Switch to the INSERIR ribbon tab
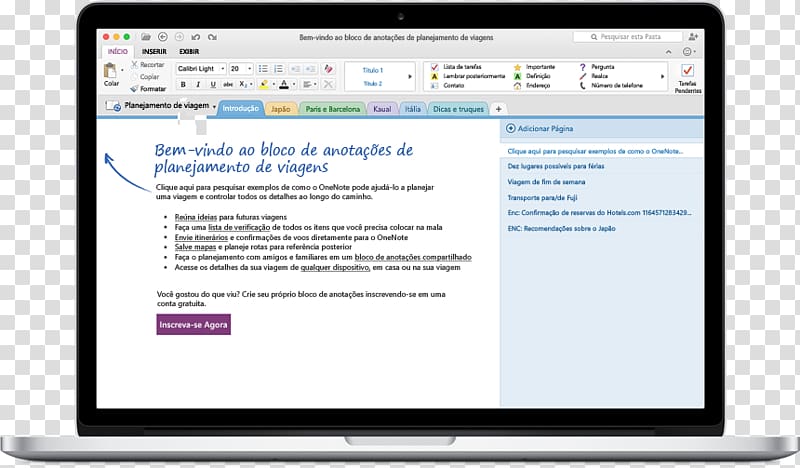Image resolution: width=800 pixels, height=468 pixels. (154, 52)
